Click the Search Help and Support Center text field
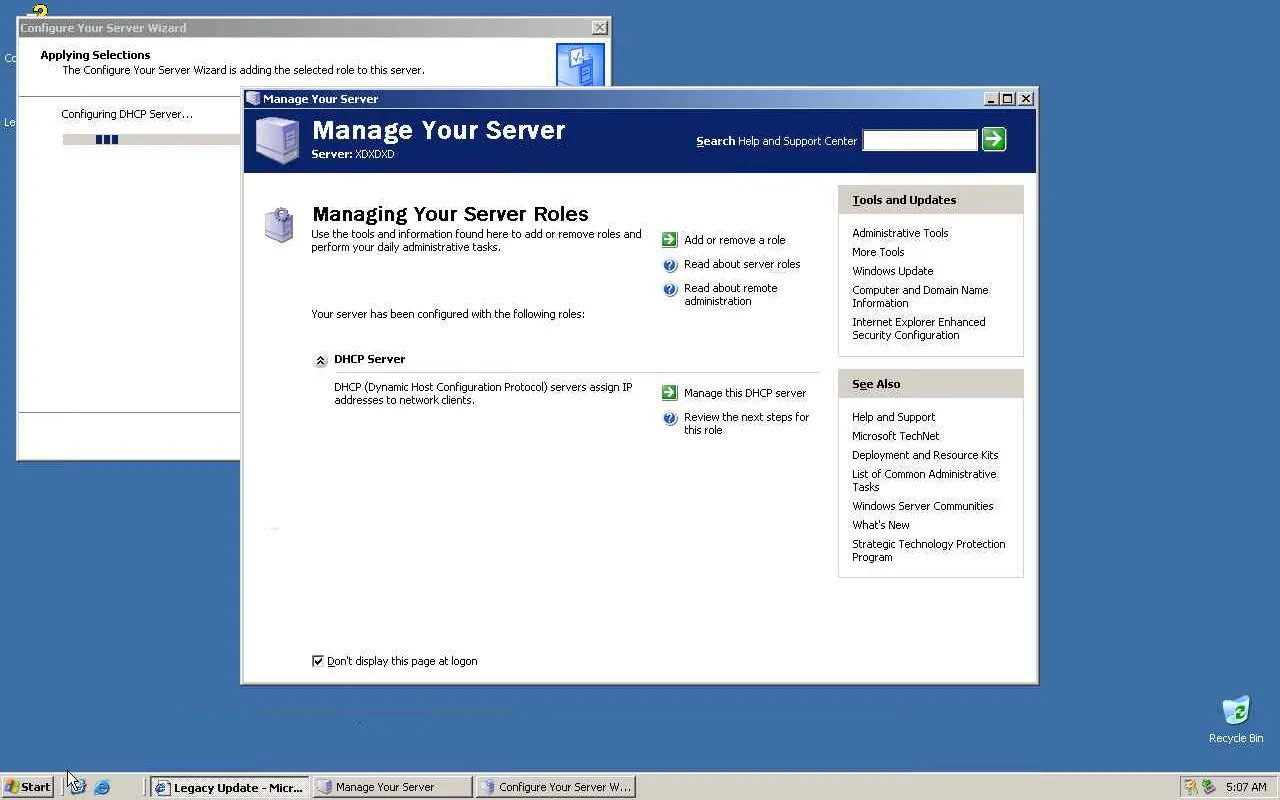Image resolution: width=1280 pixels, height=800 pixels. pyautogui.click(x=920, y=141)
